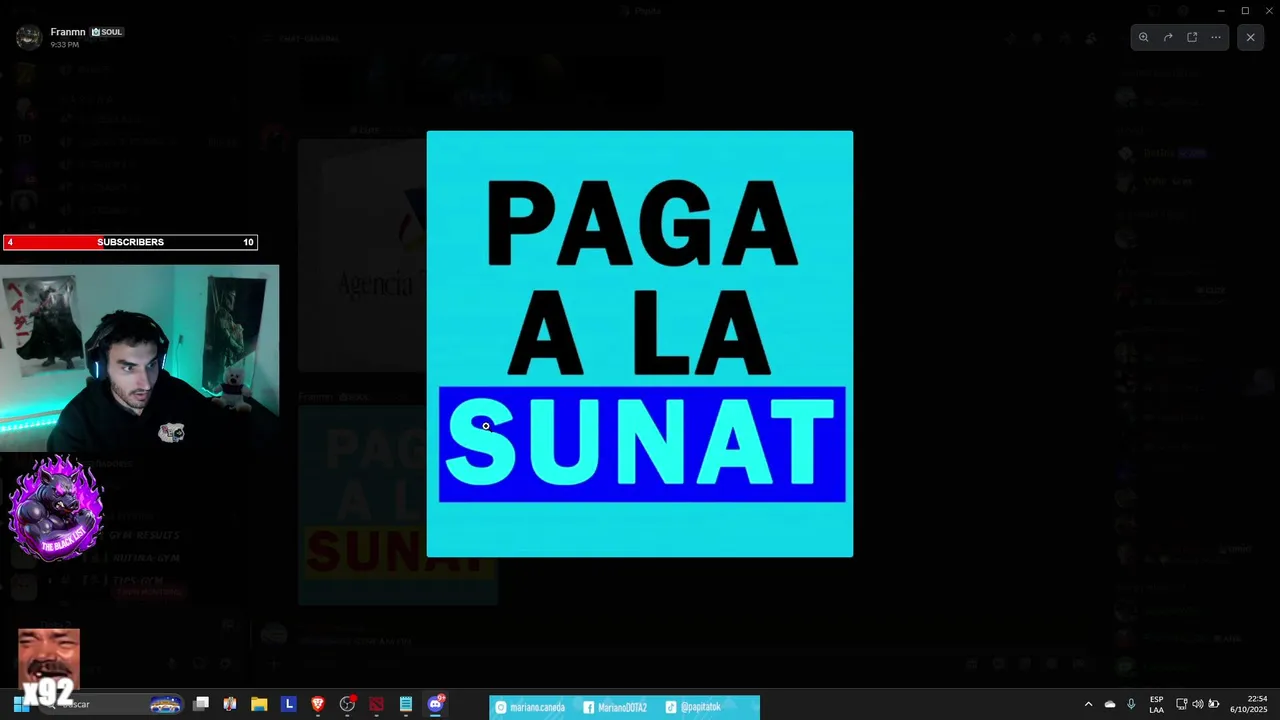
Task: Open Task View on the taskbar
Action: pos(201,704)
